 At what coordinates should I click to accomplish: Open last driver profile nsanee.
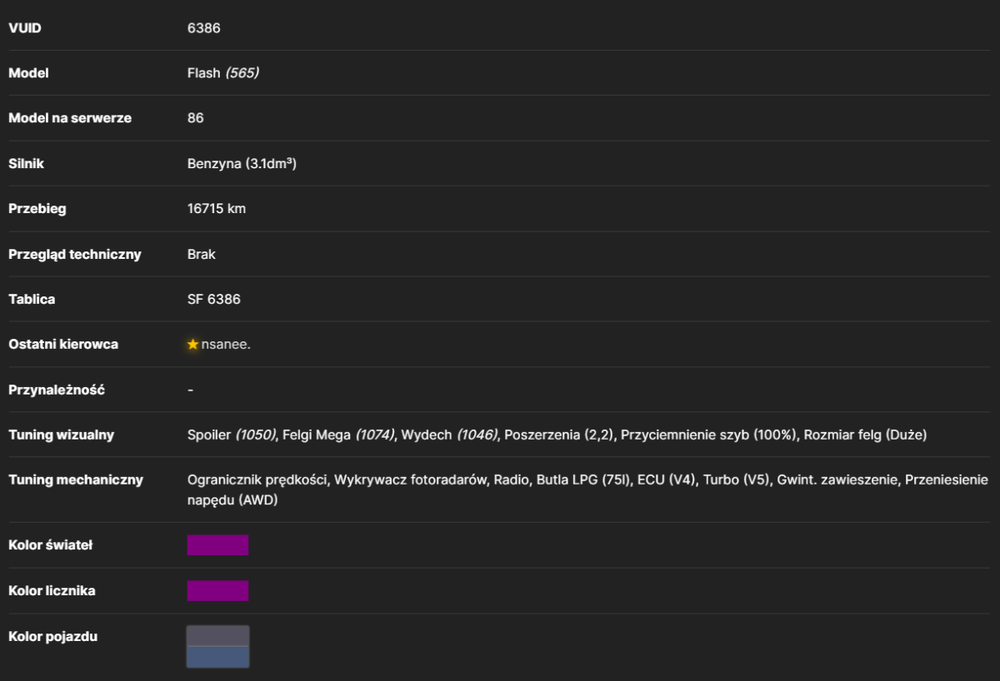[x=226, y=344]
